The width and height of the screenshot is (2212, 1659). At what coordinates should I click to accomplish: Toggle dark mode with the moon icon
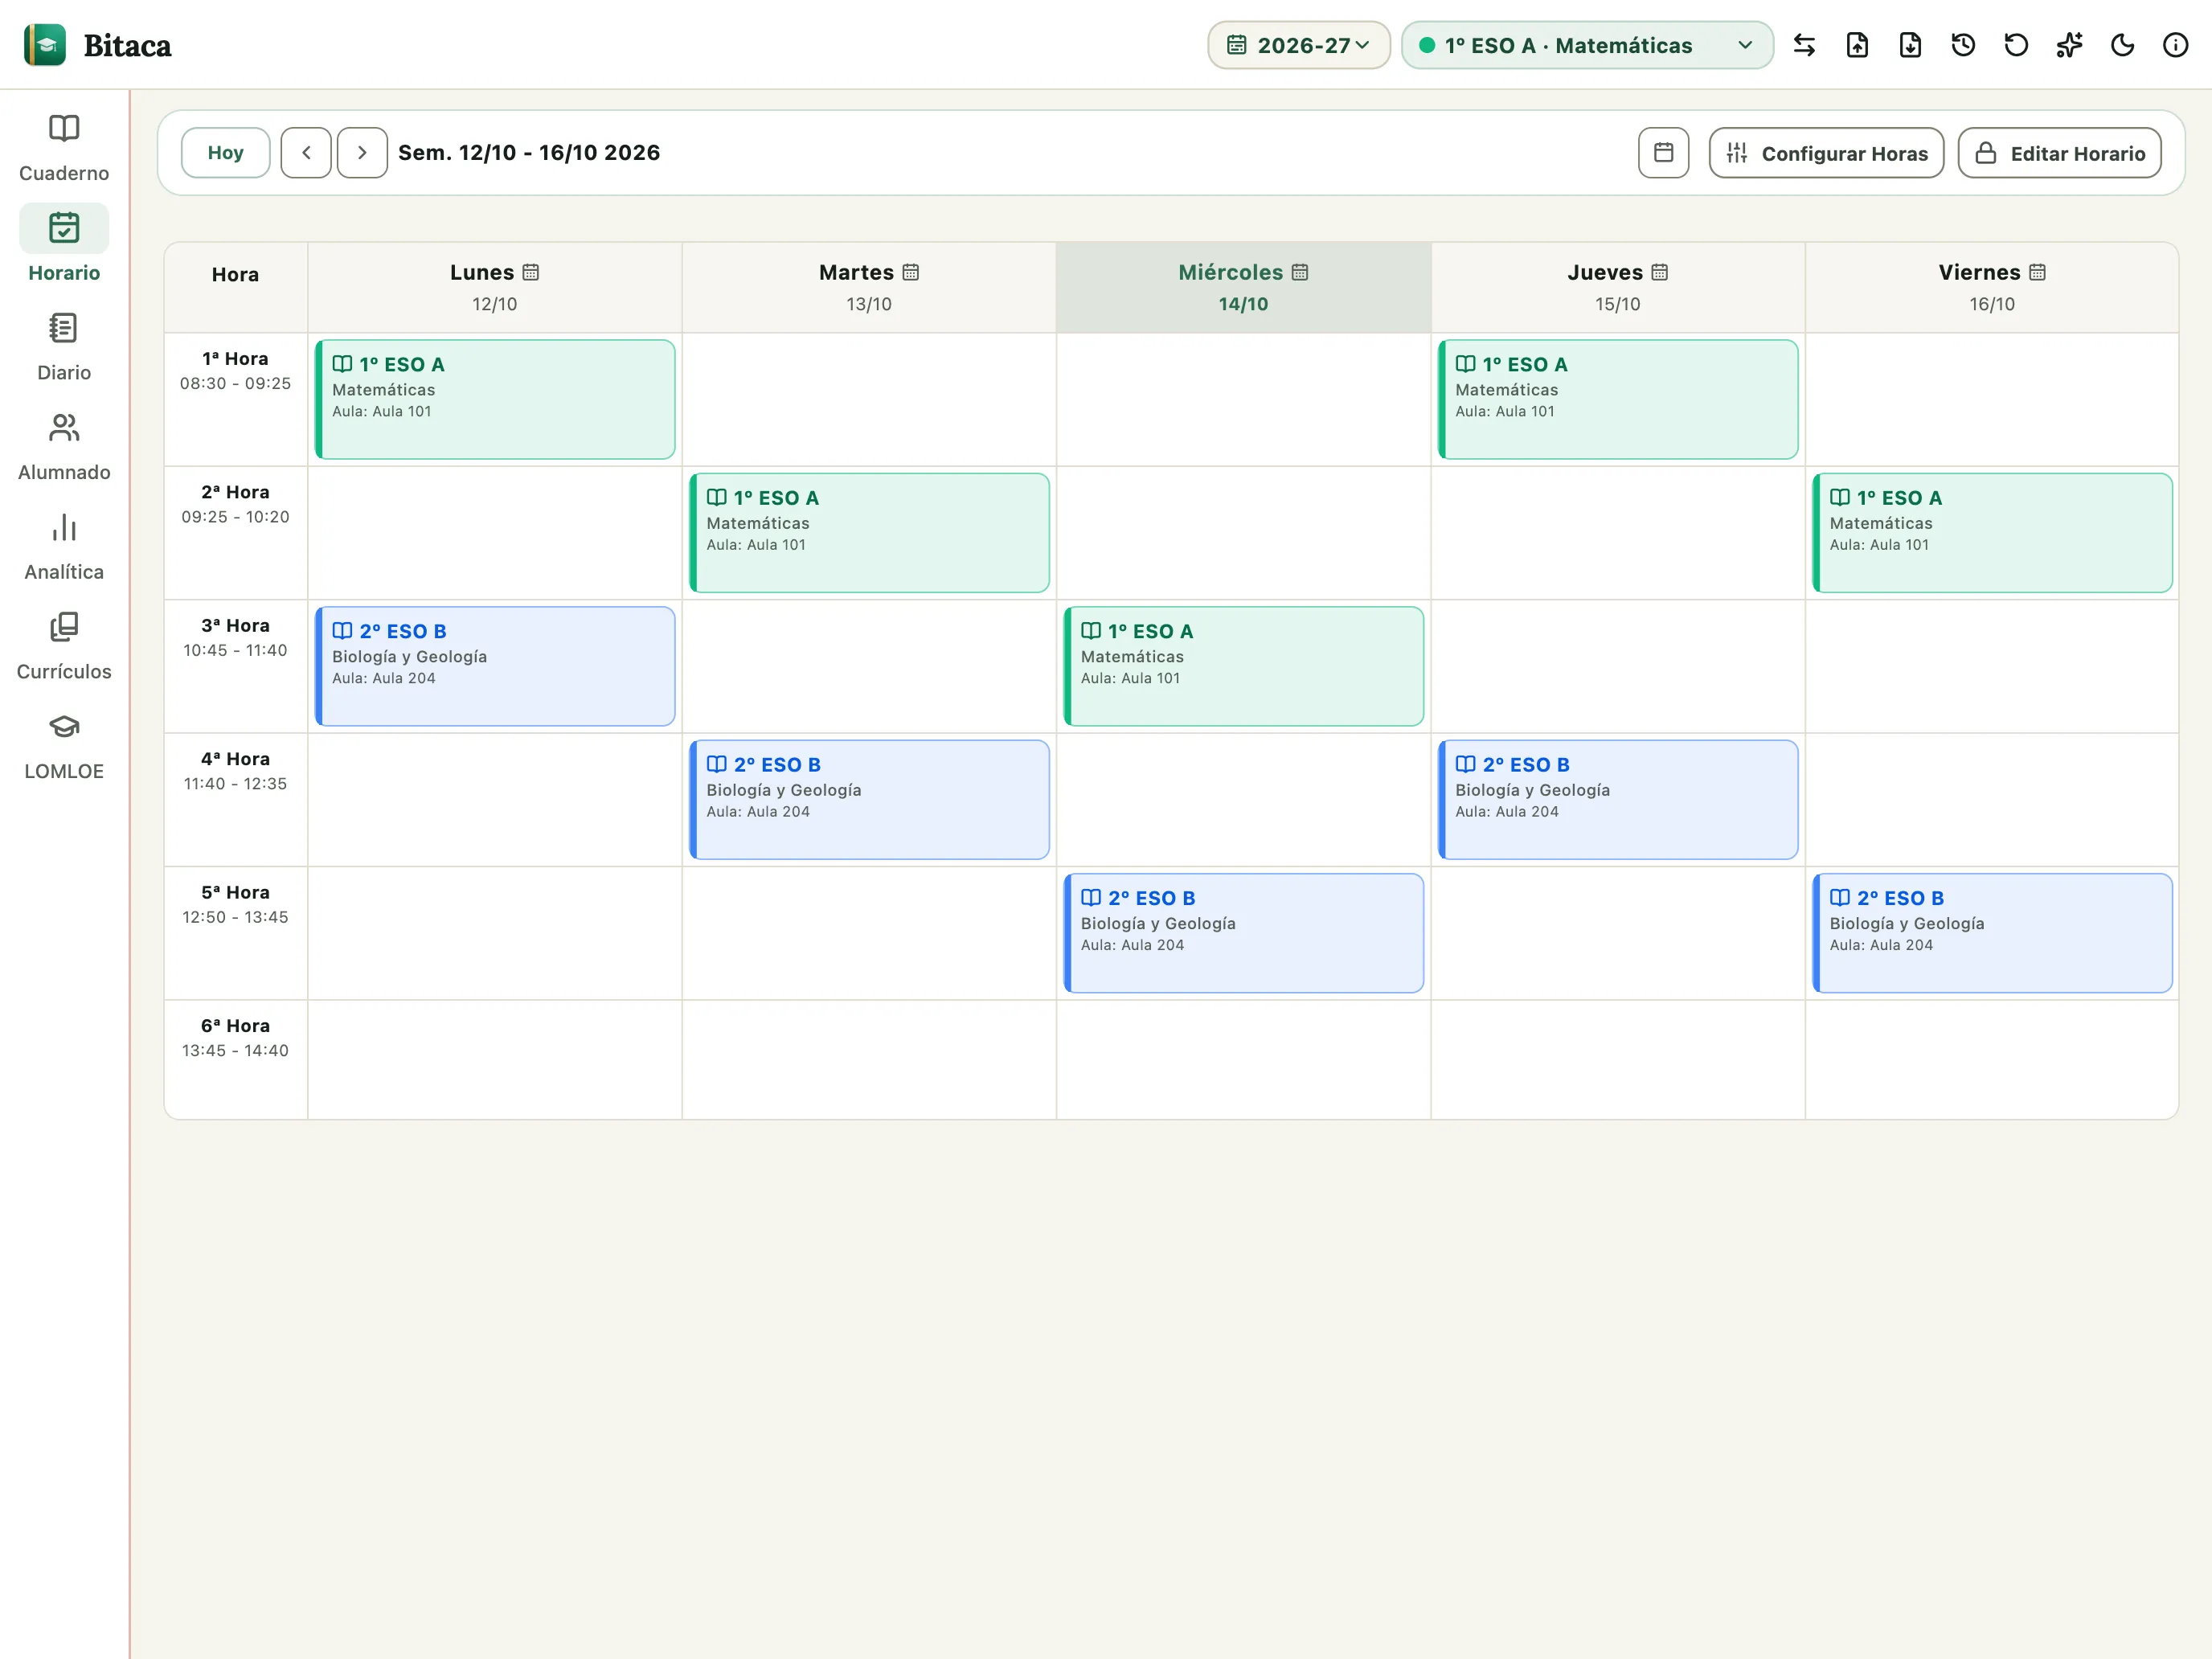point(2122,45)
